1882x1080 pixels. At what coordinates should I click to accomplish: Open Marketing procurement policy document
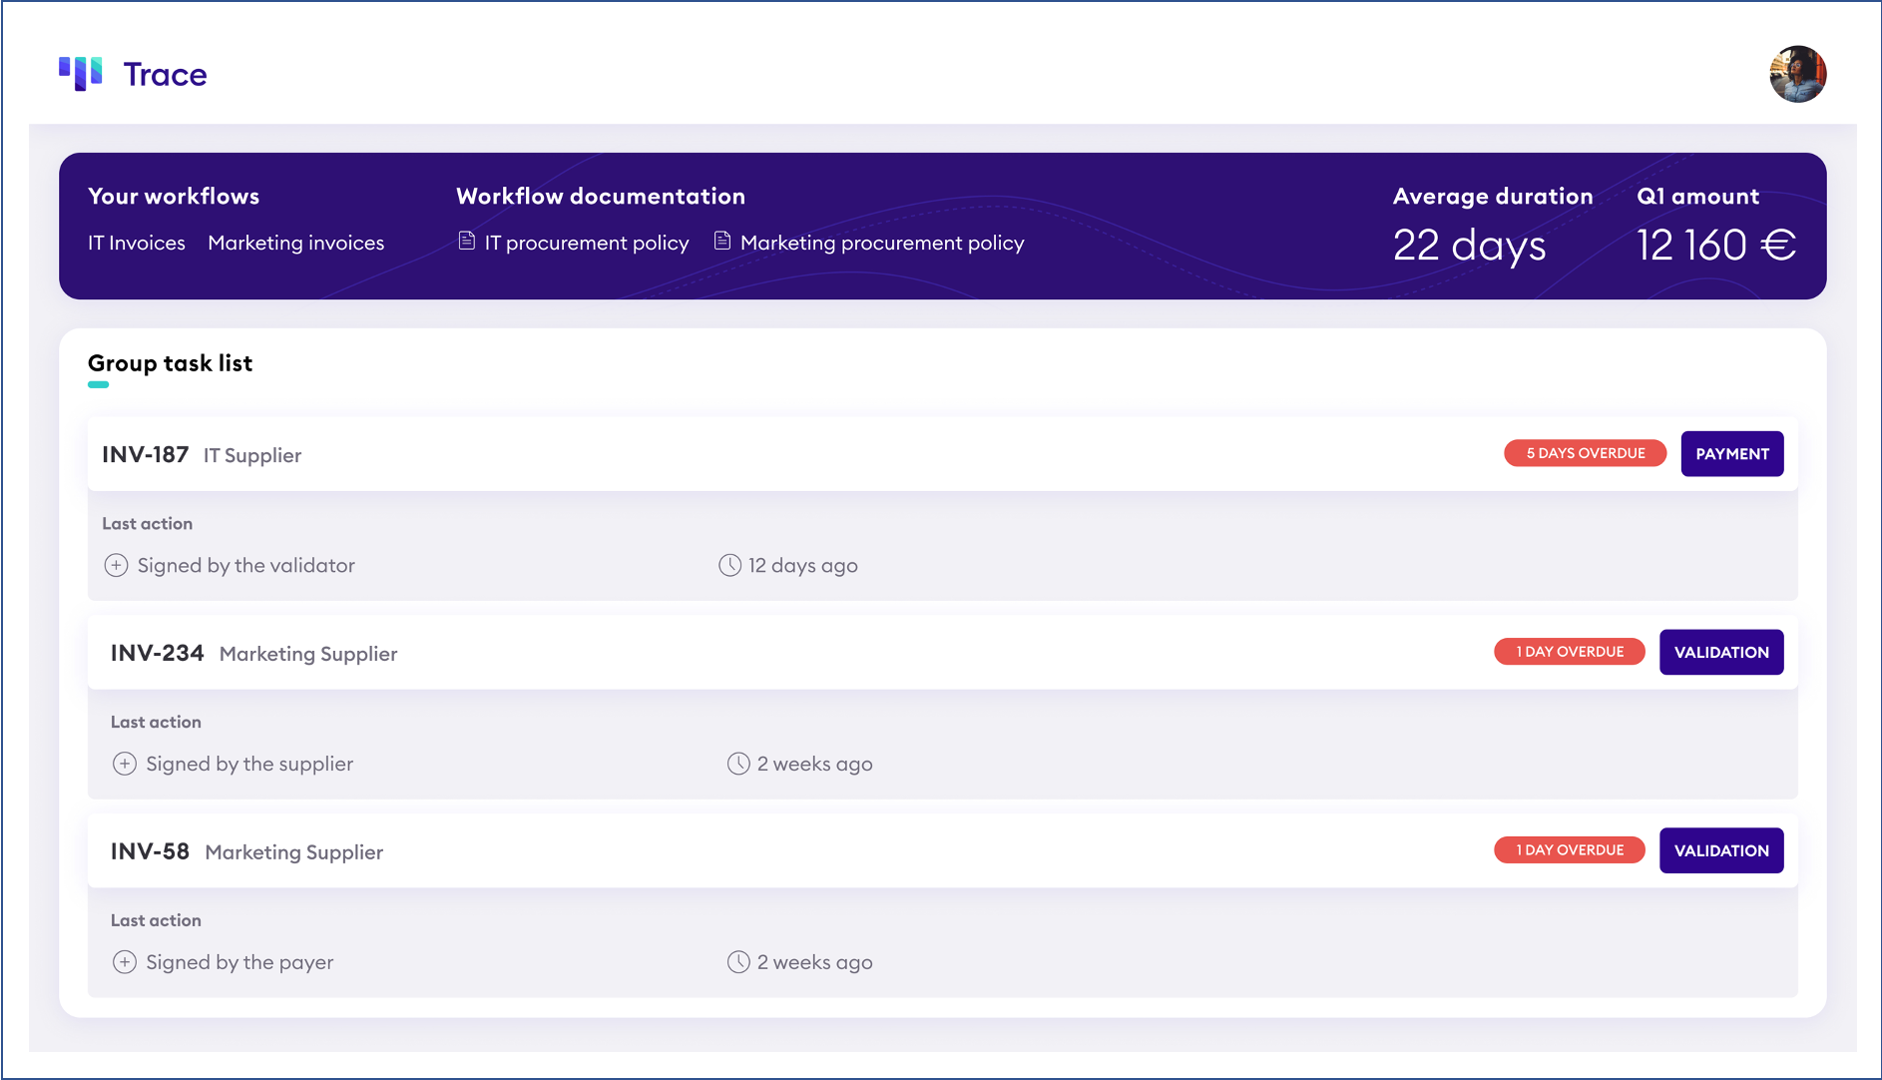pos(882,243)
